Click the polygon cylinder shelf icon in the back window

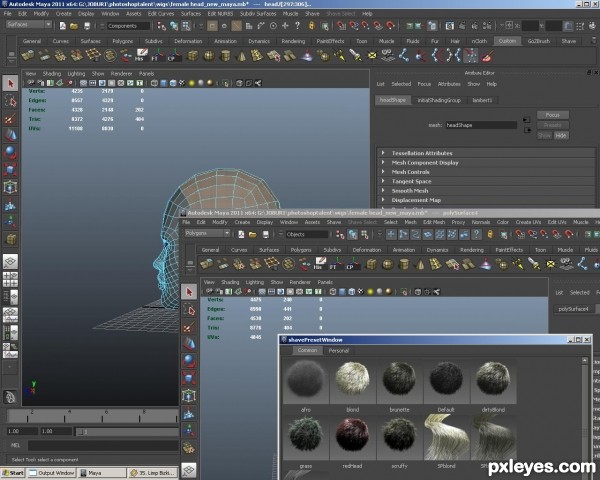click(225, 56)
